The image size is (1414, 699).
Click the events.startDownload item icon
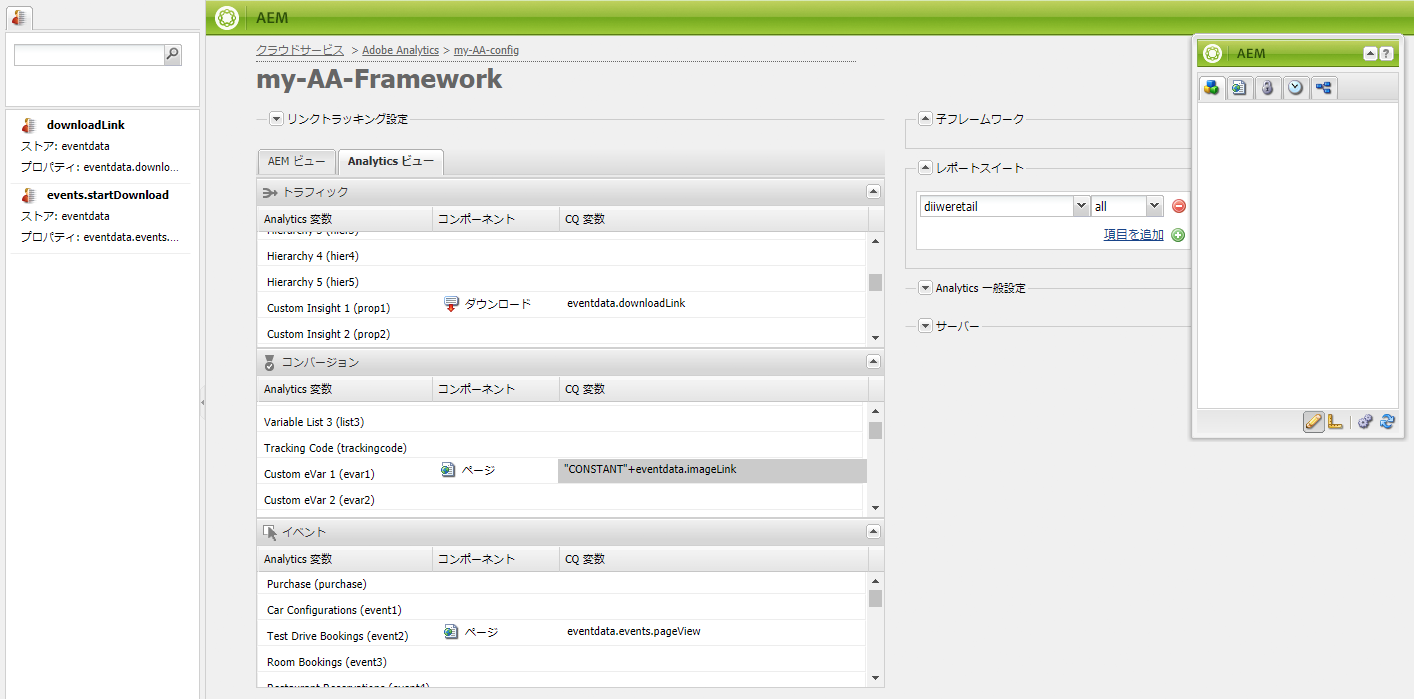click(28, 195)
